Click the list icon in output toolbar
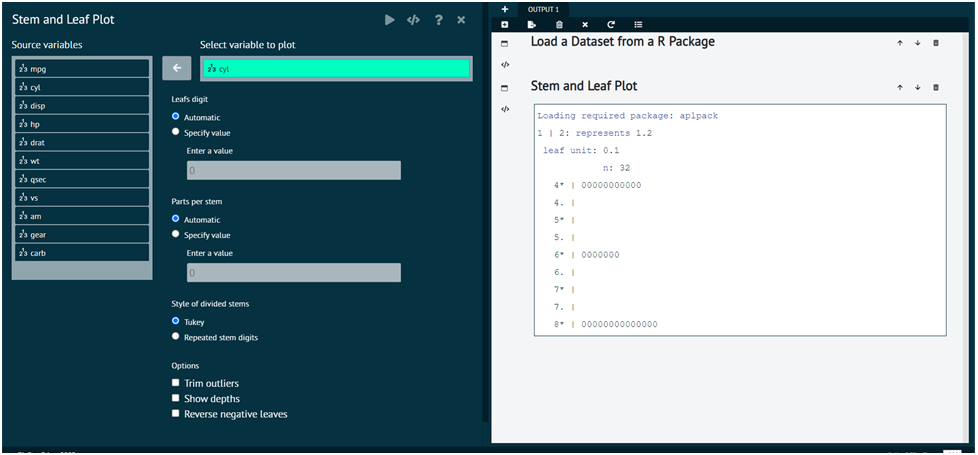 [638, 25]
